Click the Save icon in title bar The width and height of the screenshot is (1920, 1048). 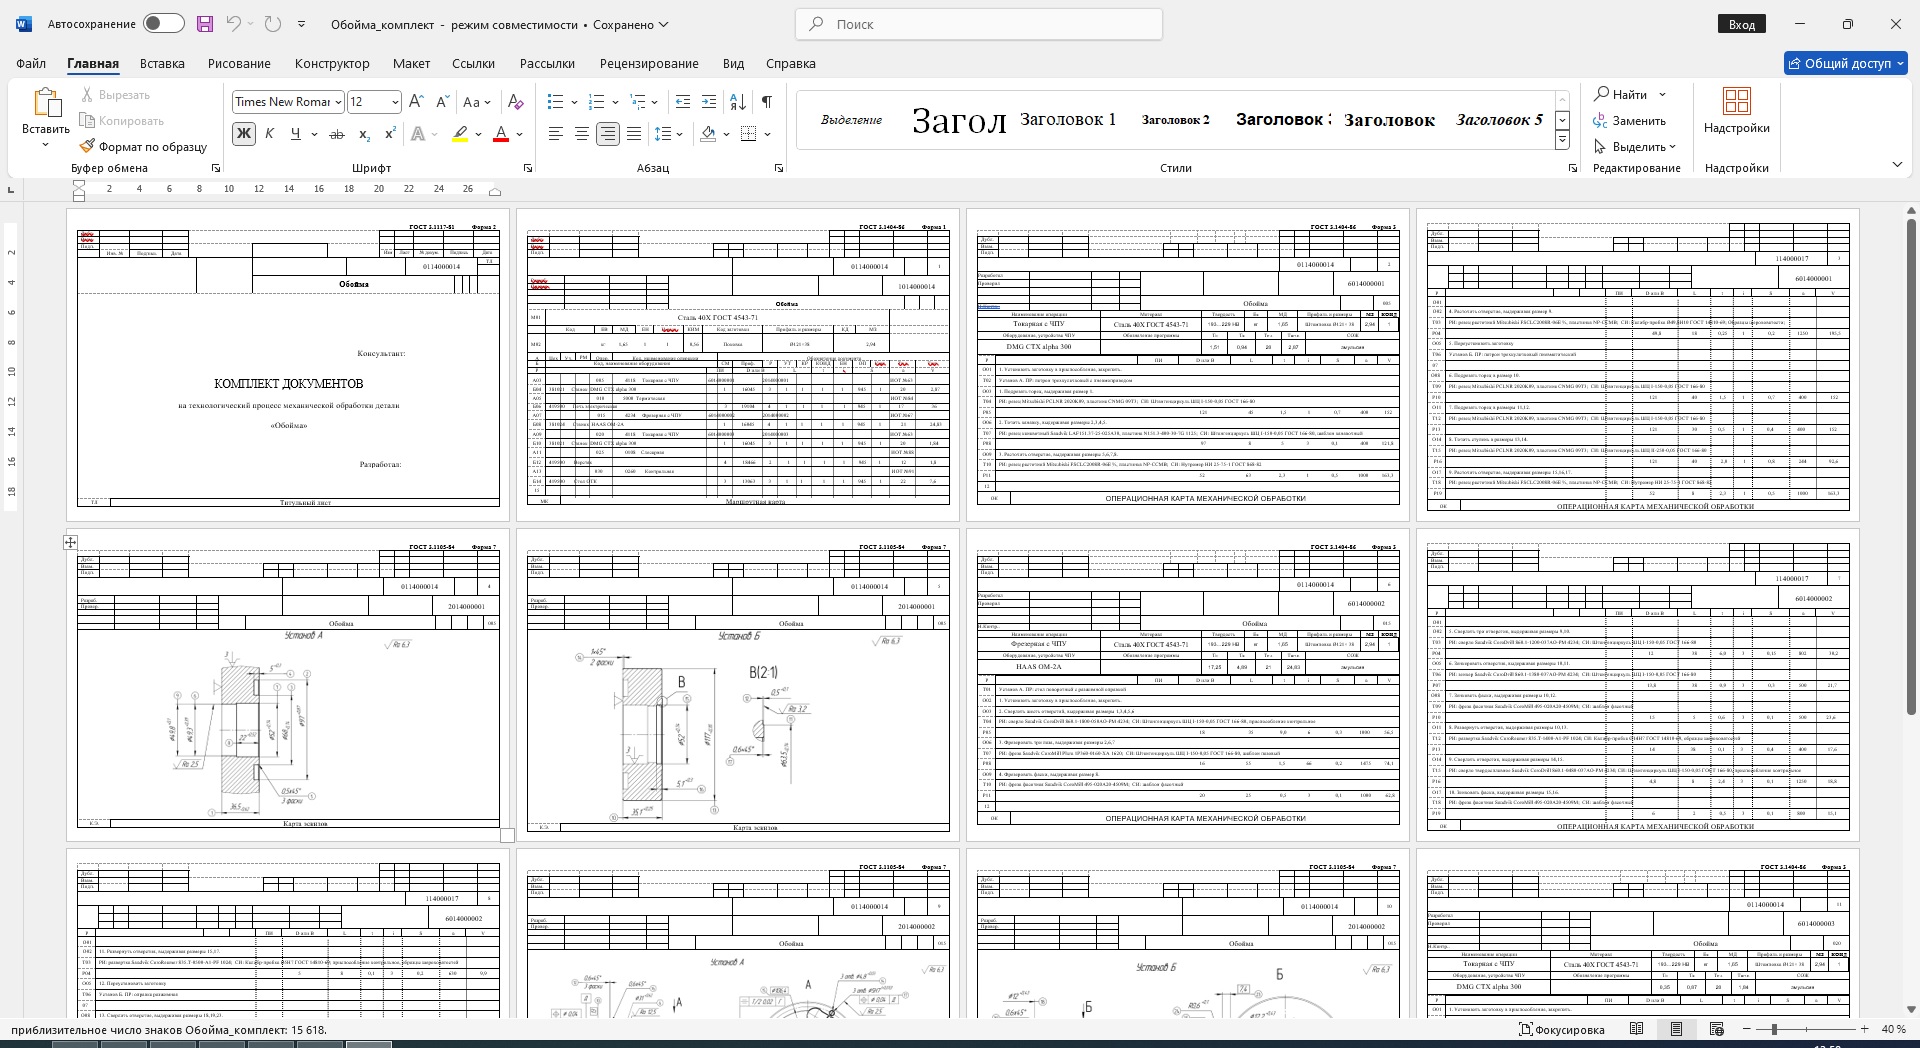point(204,24)
